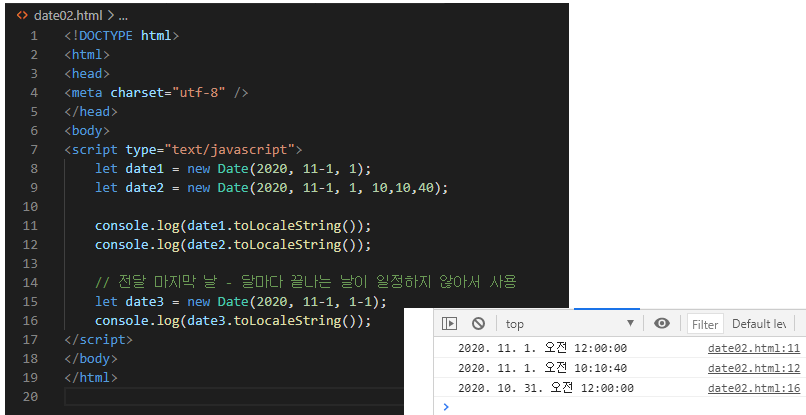The height and width of the screenshot is (415, 806).
Task: Click the console.log(date2.toLocaleString()) line
Action: pyautogui.click(x=233, y=245)
